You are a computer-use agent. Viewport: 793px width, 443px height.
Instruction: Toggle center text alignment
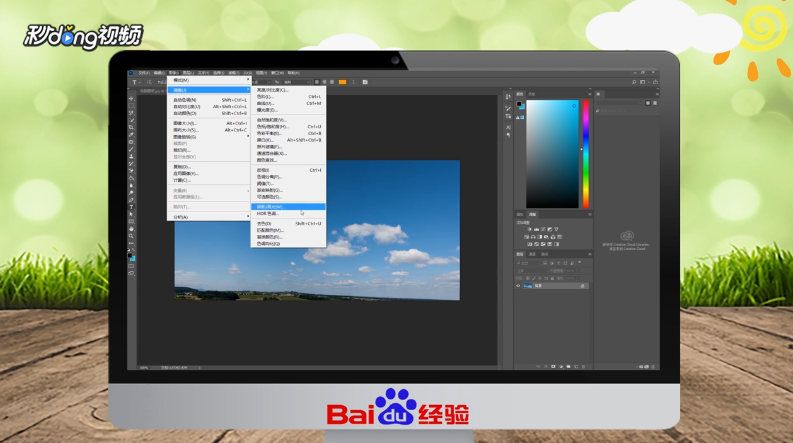click(x=325, y=82)
